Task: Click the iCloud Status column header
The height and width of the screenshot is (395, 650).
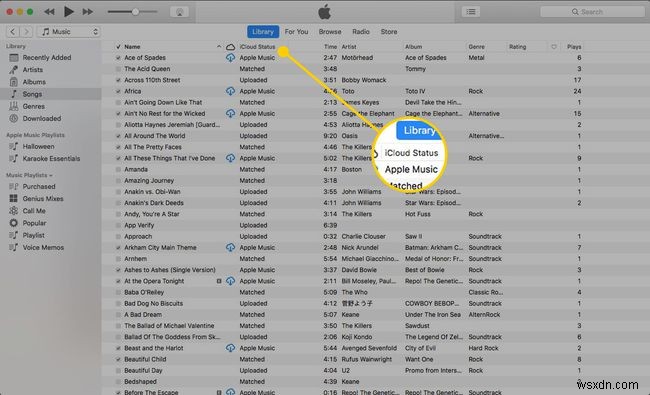Action: tap(257, 47)
